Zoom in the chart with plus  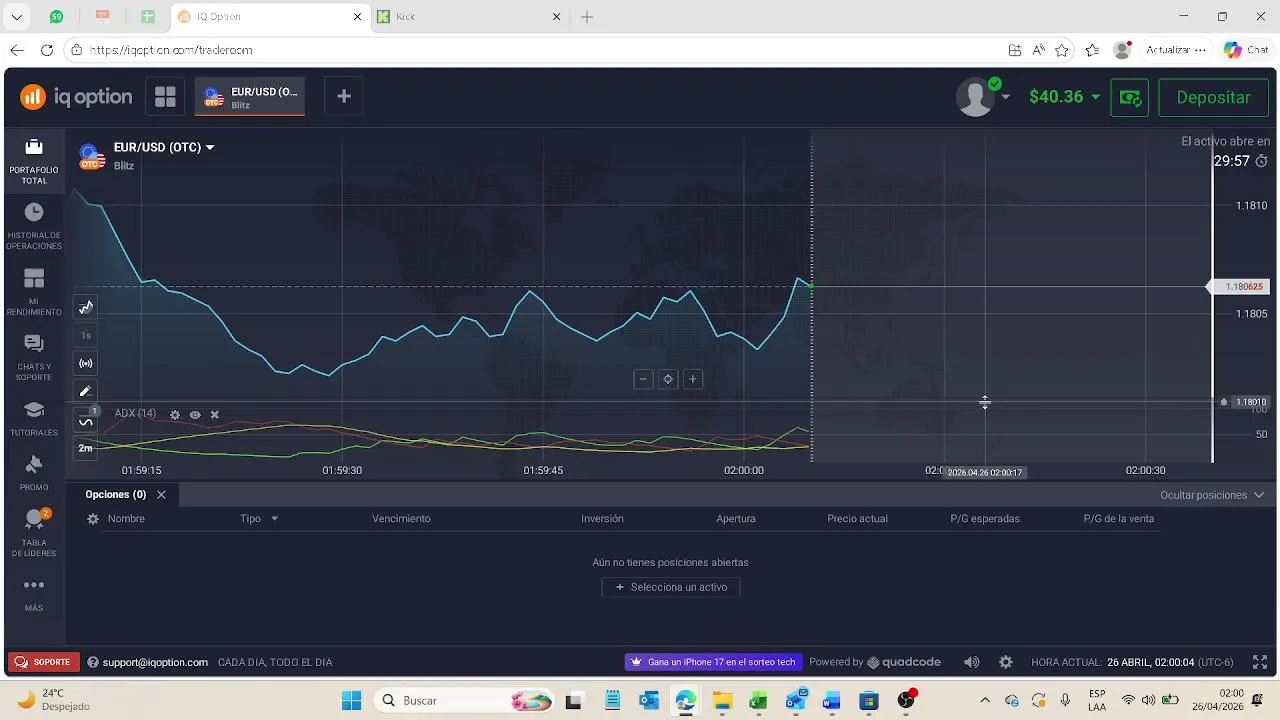(692, 379)
